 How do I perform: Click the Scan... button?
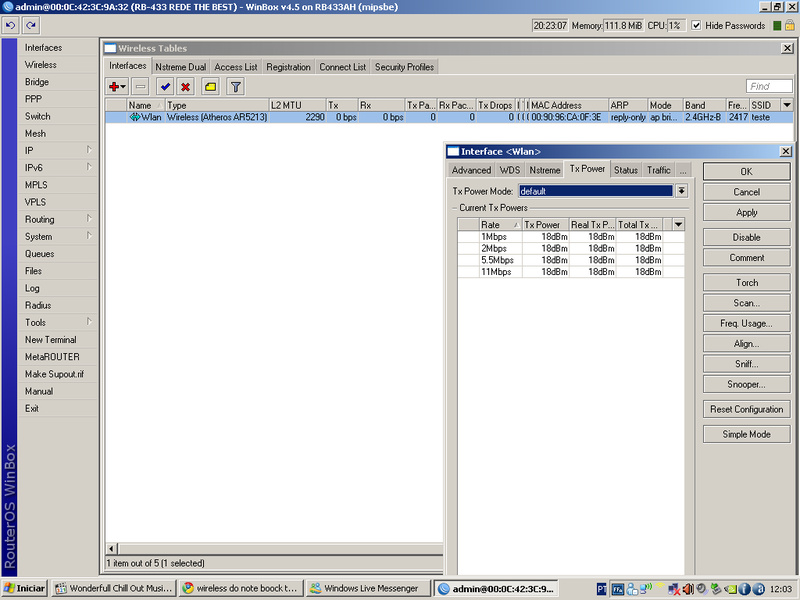(746, 303)
